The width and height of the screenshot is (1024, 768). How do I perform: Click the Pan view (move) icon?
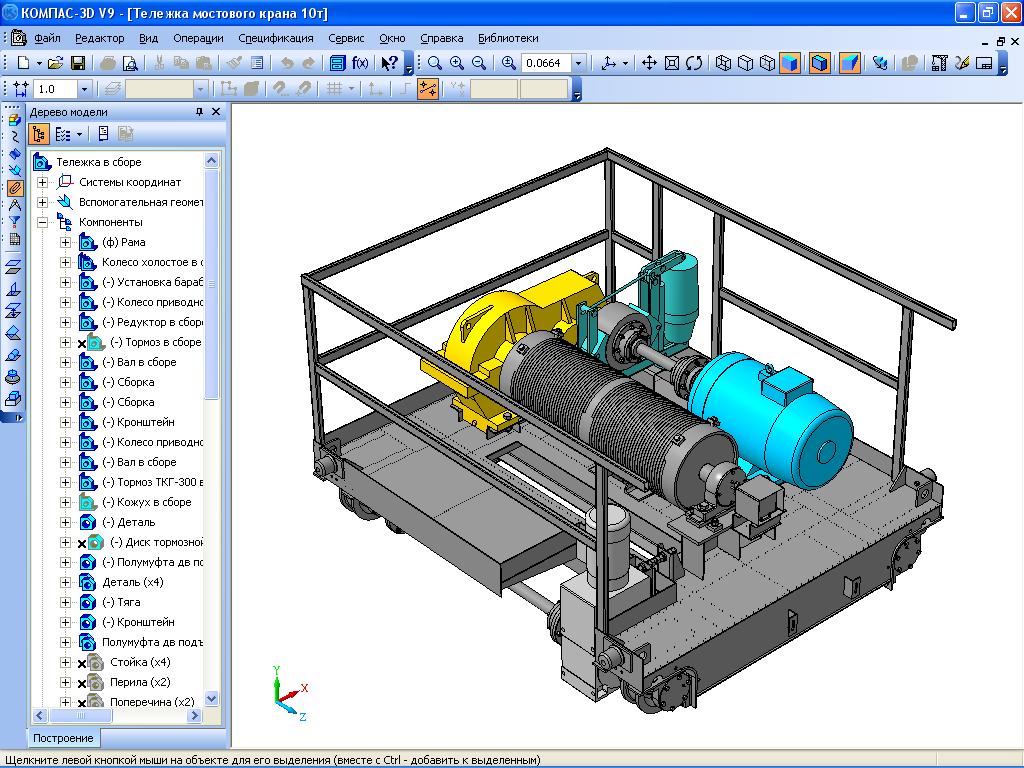point(649,63)
